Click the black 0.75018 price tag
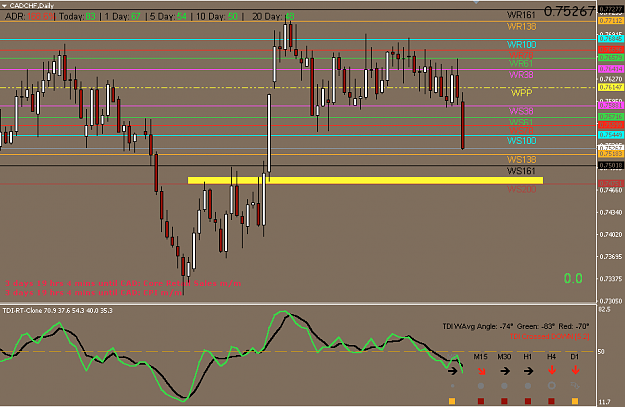The image size is (625, 407). point(611,165)
